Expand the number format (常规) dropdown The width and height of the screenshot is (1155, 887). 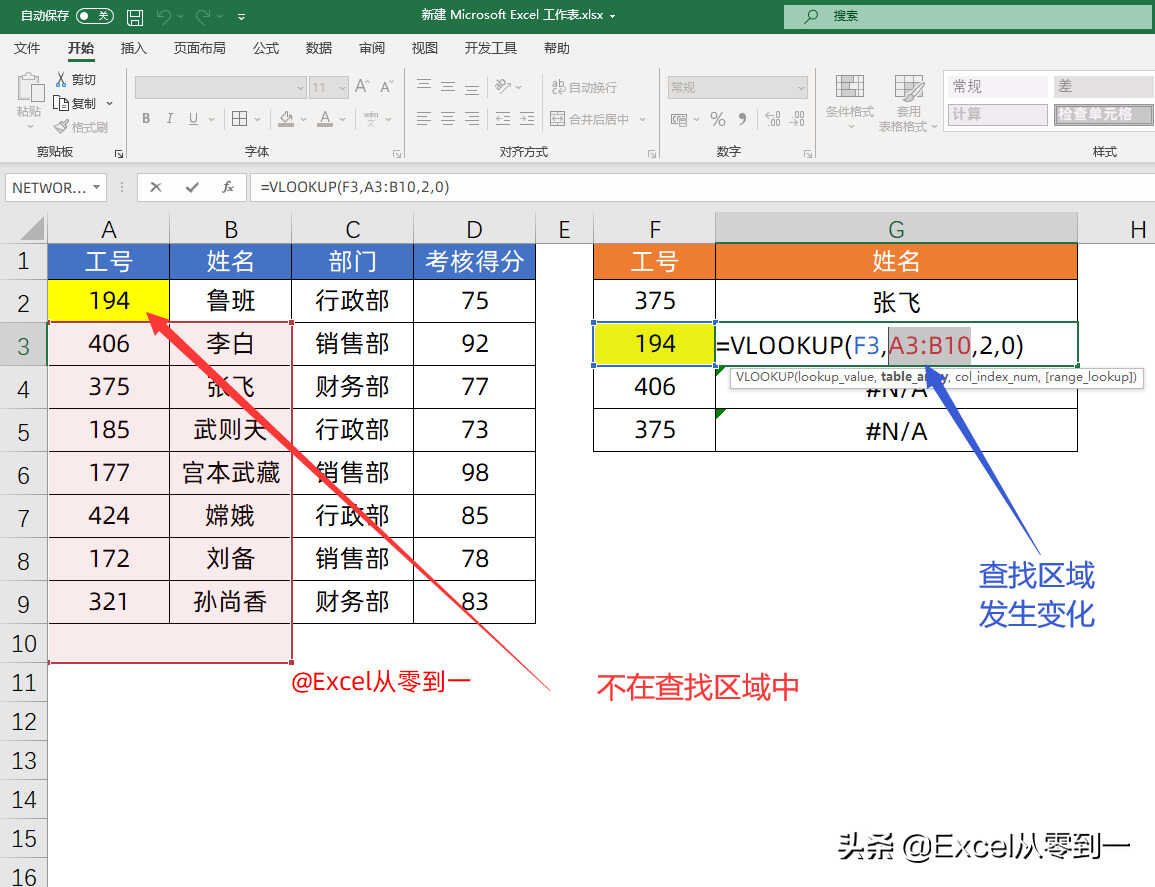[x=801, y=88]
